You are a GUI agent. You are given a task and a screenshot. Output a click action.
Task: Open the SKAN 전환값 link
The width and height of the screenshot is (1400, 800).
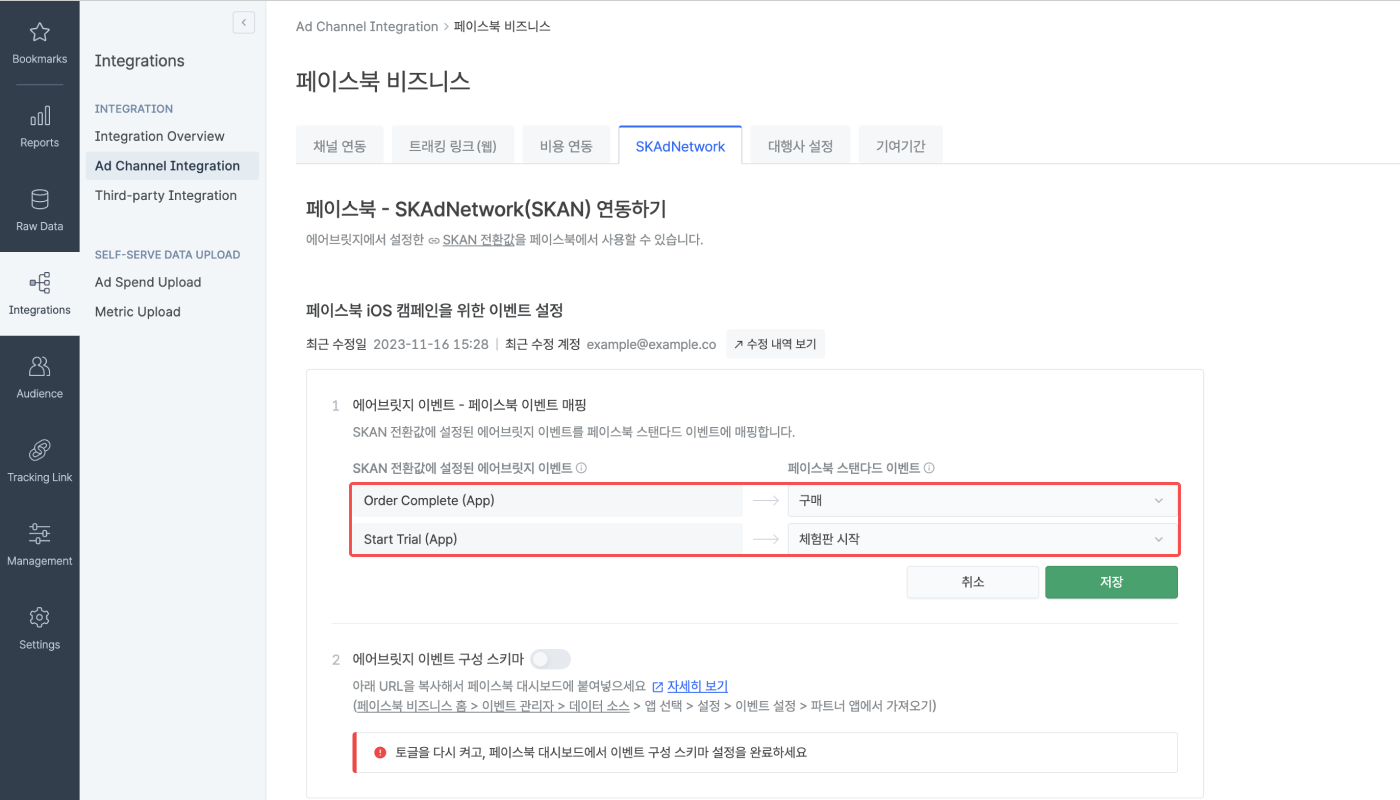[x=478, y=240]
